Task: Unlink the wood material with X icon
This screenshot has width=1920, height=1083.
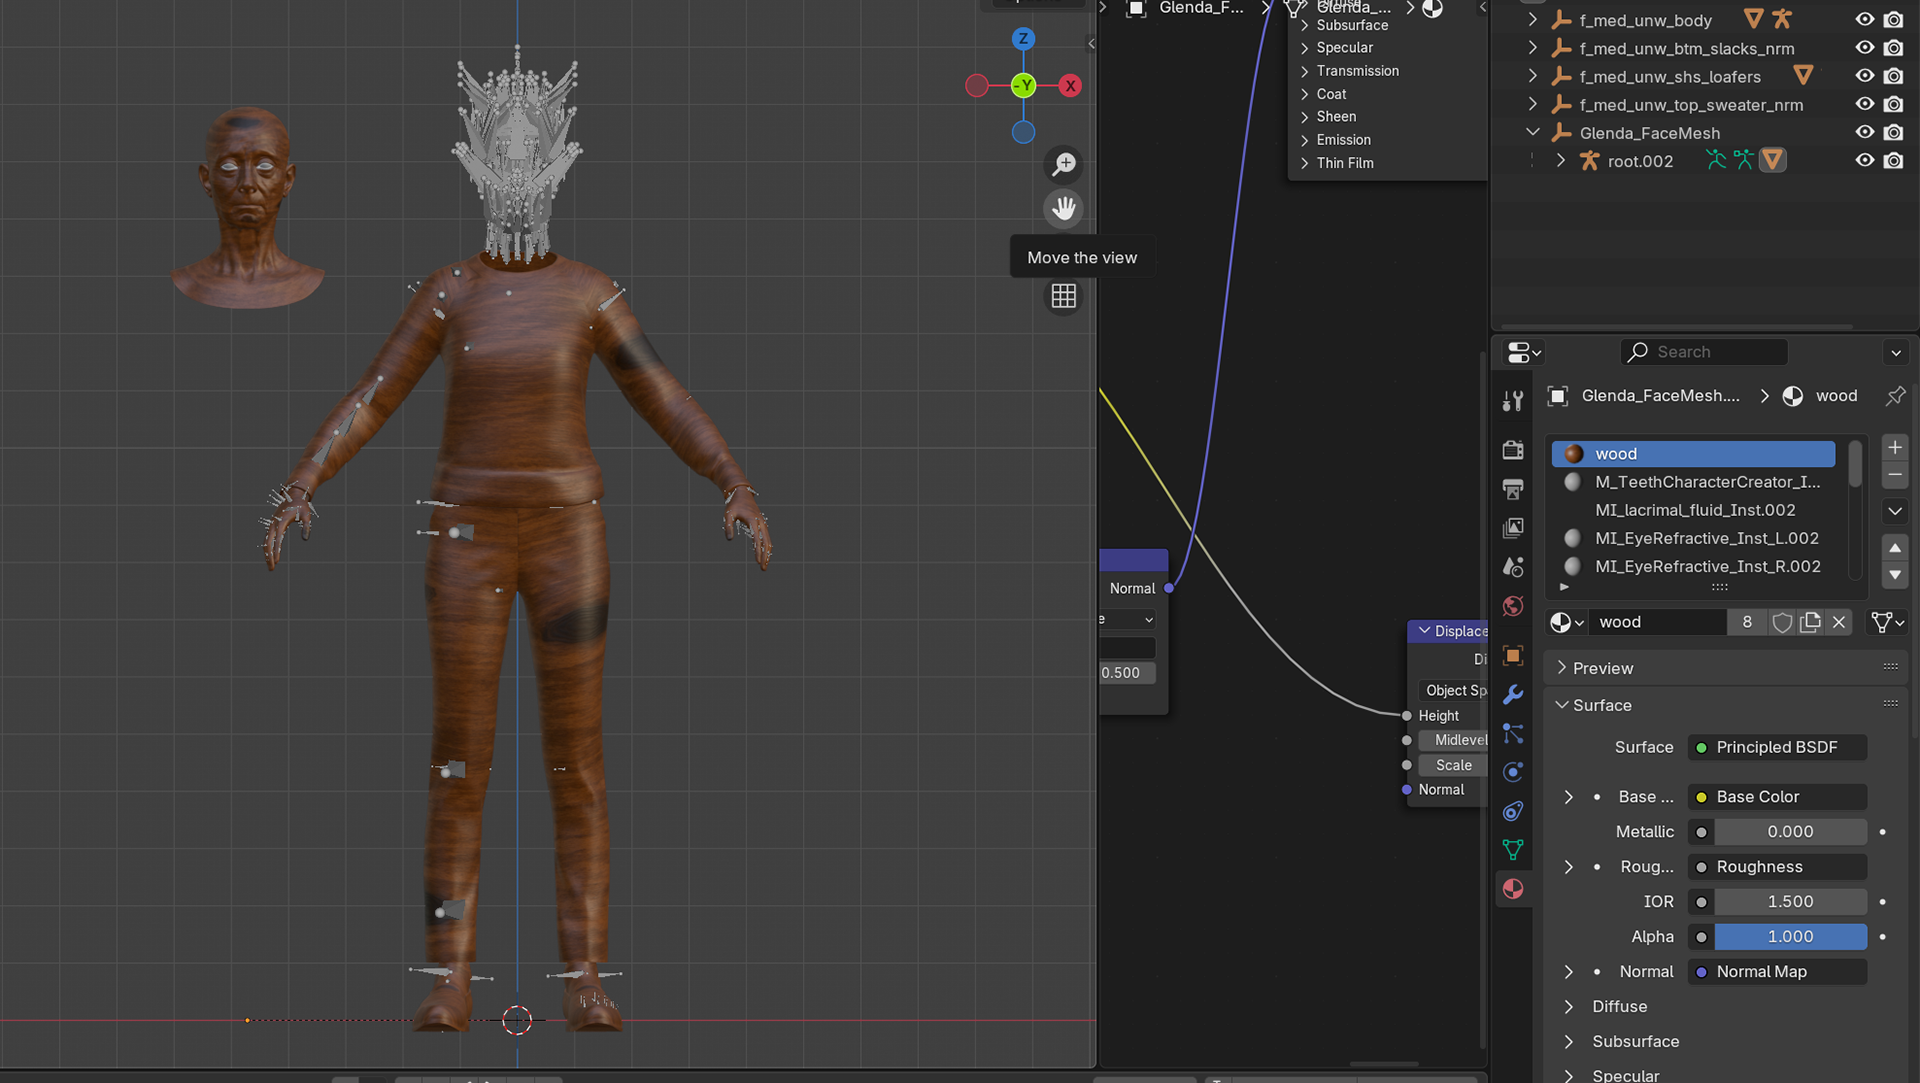Action: [x=1839, y=622]
